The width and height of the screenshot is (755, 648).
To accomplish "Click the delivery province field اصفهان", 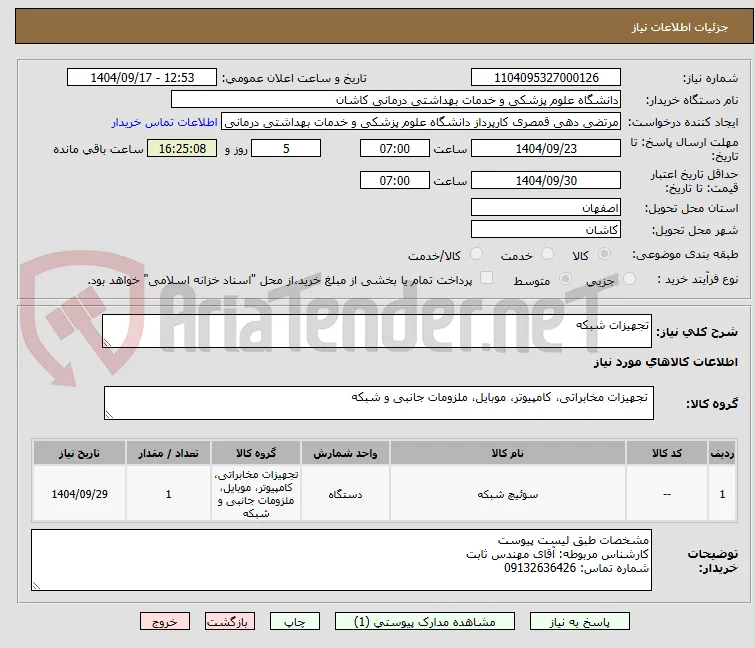I will point(546,207).
